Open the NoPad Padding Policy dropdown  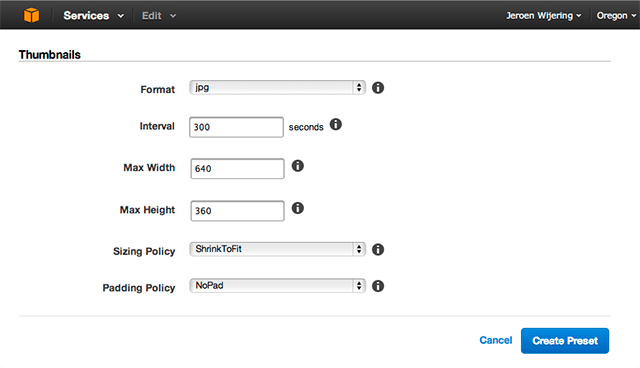pos(277,286)
